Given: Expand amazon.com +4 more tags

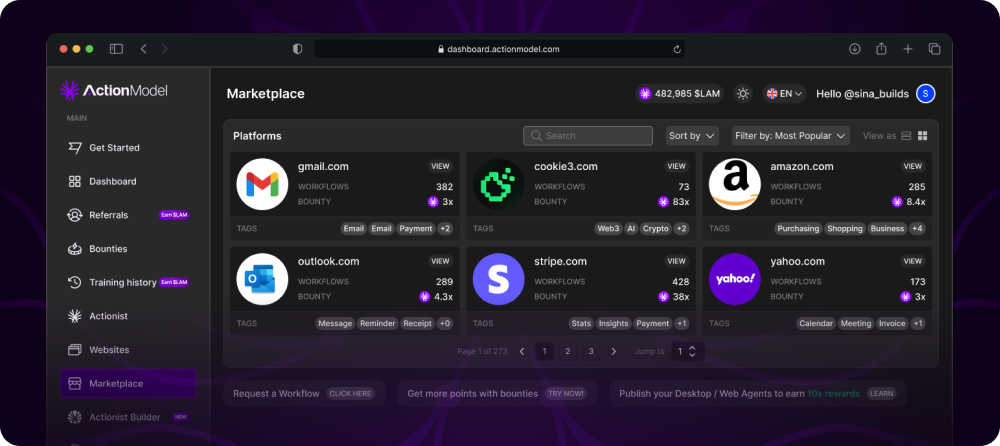Looking at the screenshot, I should coord(917,228).
